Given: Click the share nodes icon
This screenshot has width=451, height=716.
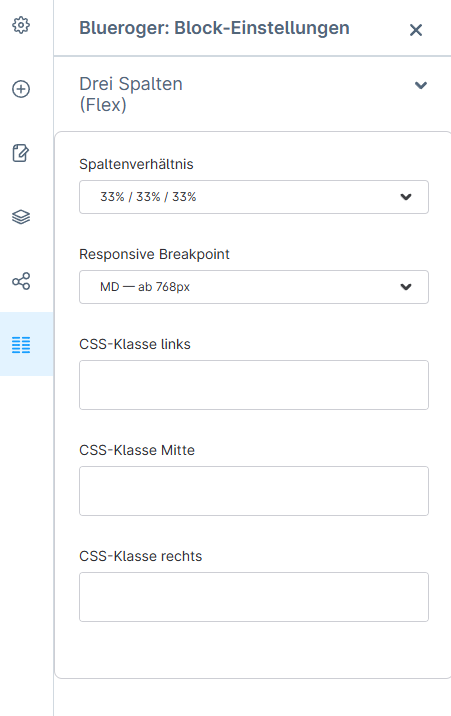Looking at the screenshot, I should click(21, 281).
